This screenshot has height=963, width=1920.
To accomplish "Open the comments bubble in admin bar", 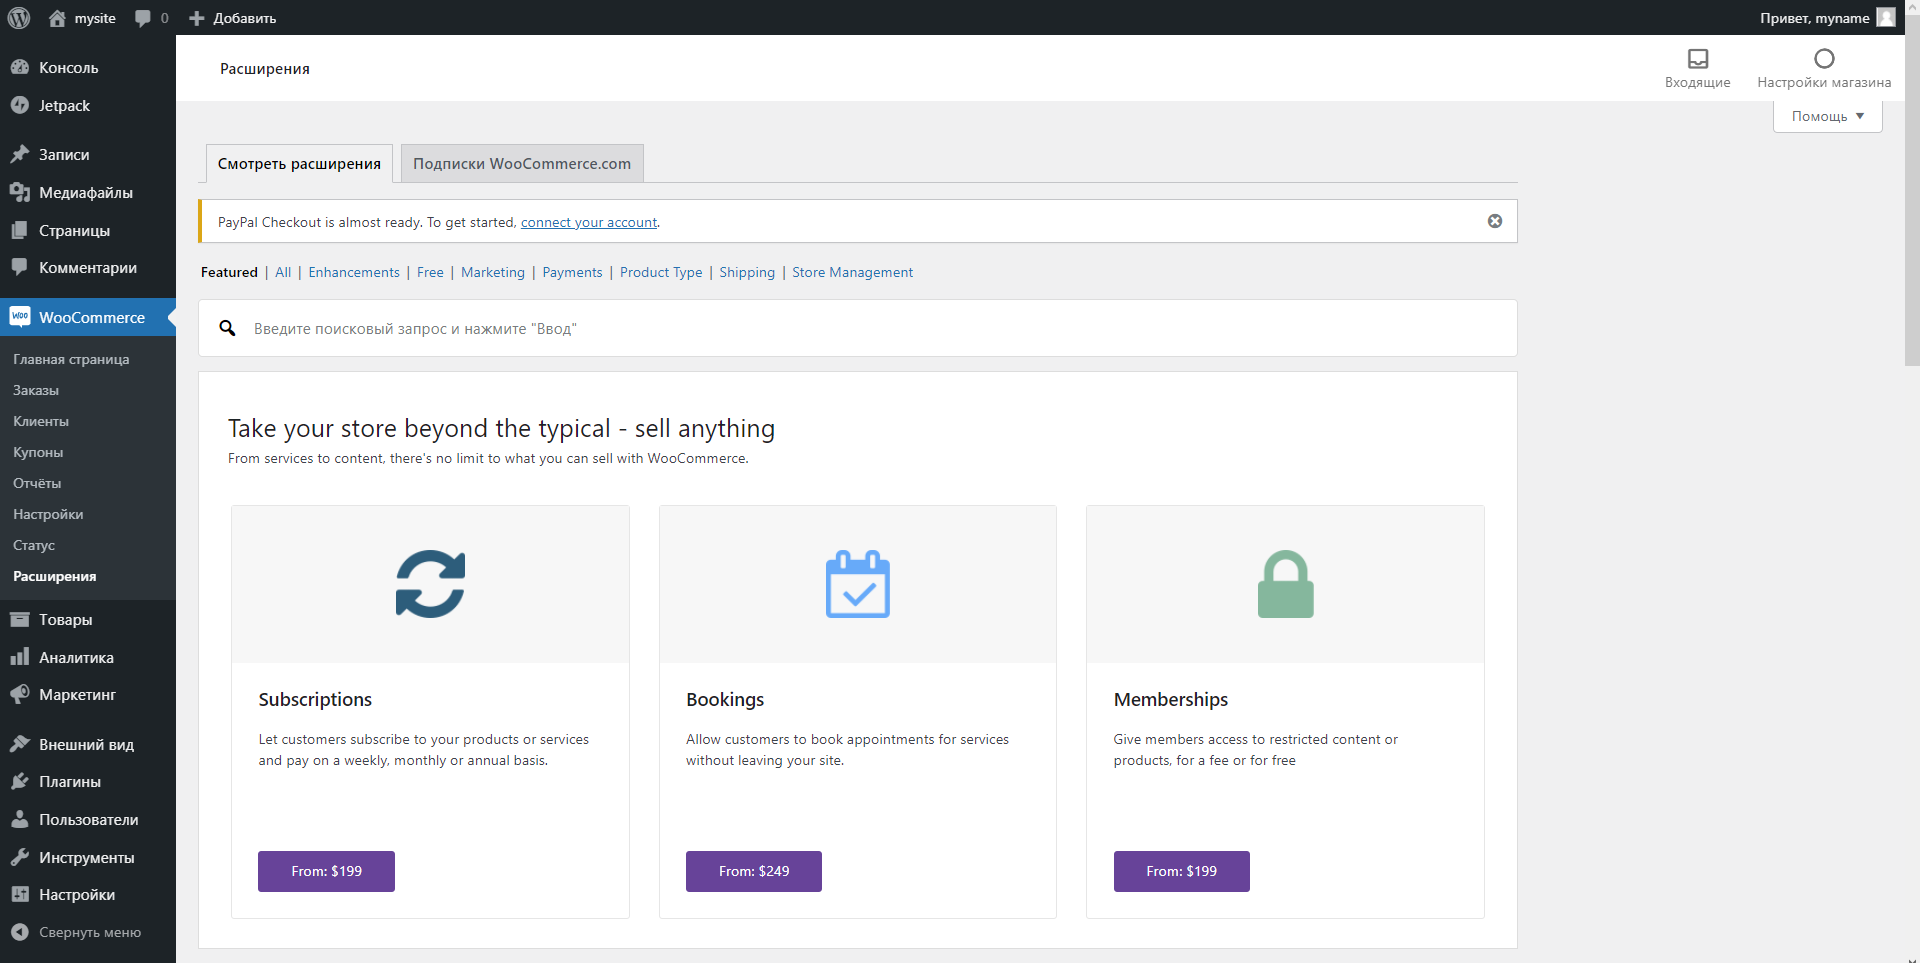I will [x=143, y=18].
